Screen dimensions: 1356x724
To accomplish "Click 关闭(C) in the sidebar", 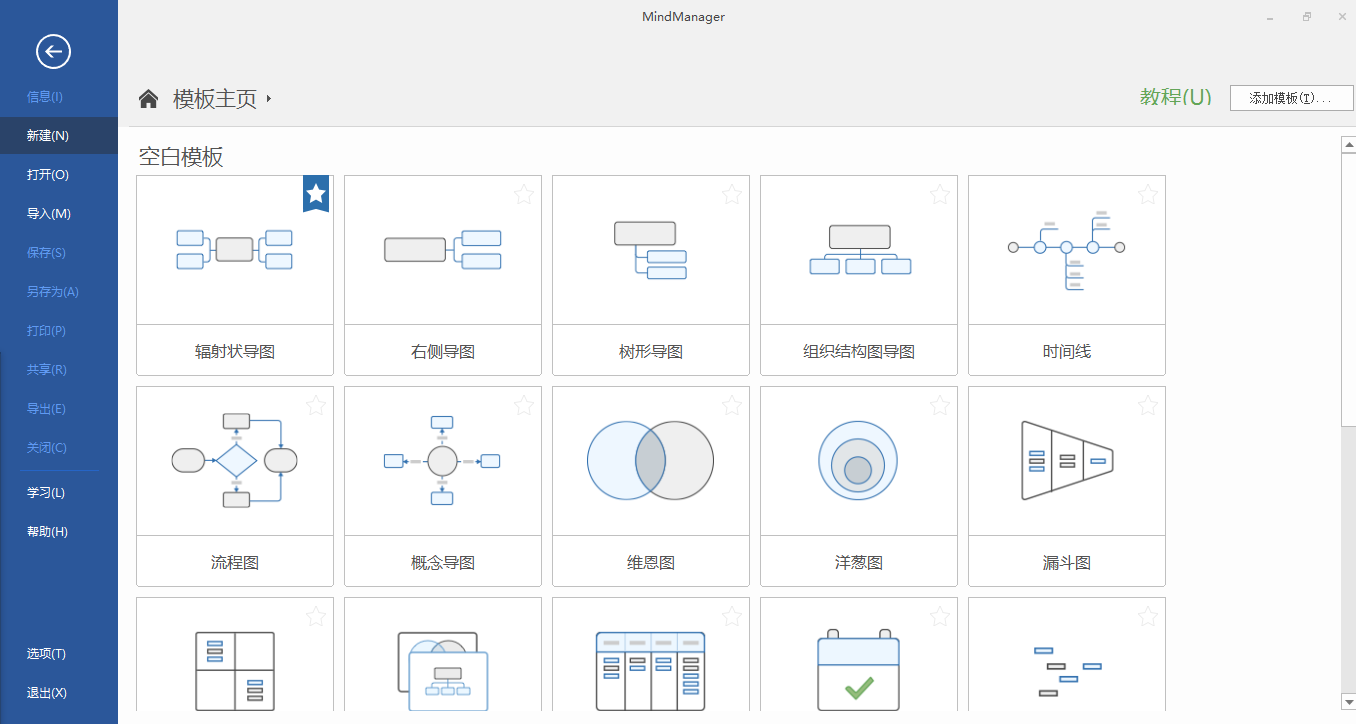I will click(46, 448).
